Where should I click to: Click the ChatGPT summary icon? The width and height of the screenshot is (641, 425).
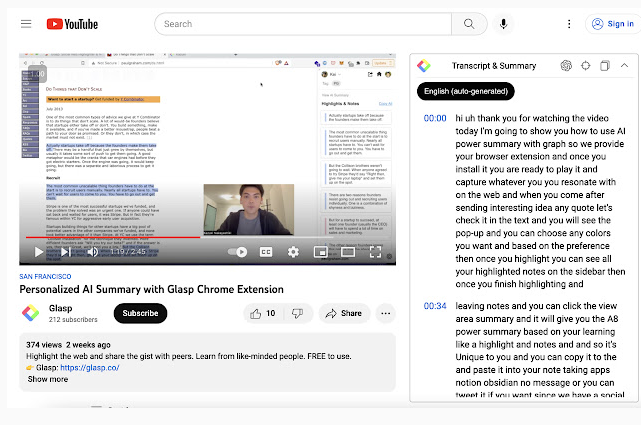[x=566, y=65]
